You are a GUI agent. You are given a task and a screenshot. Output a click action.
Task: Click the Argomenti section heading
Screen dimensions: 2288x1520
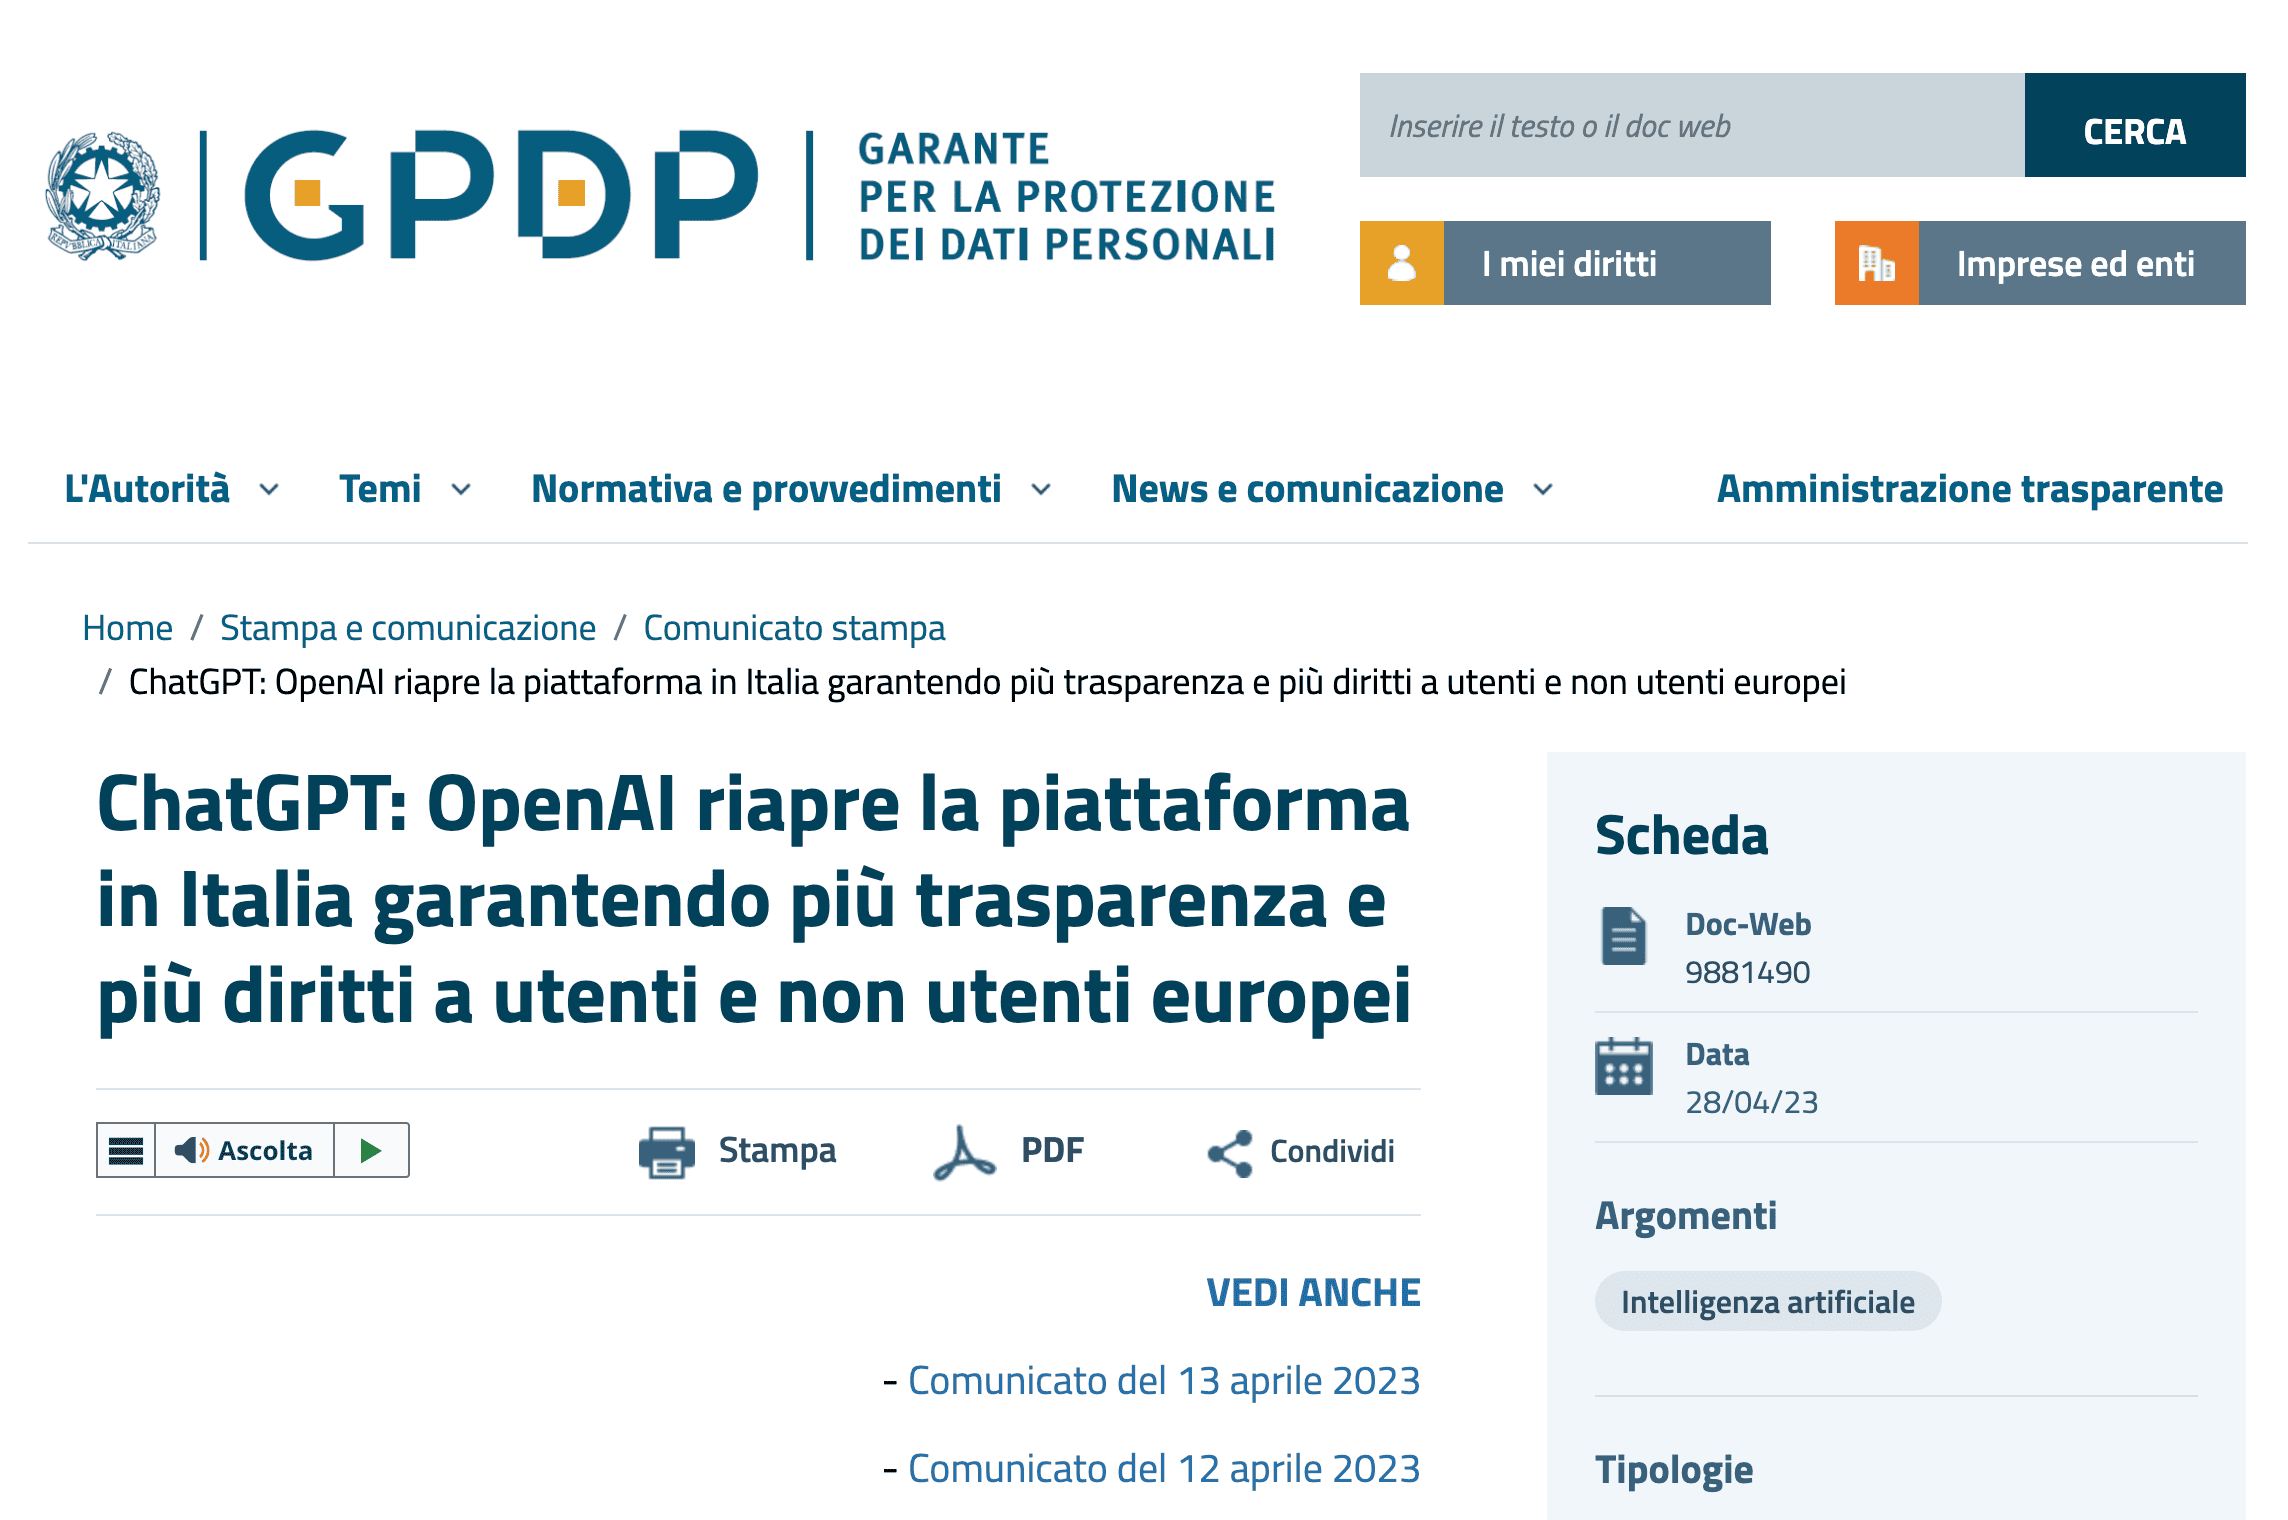click(x=1686, y=1216)
